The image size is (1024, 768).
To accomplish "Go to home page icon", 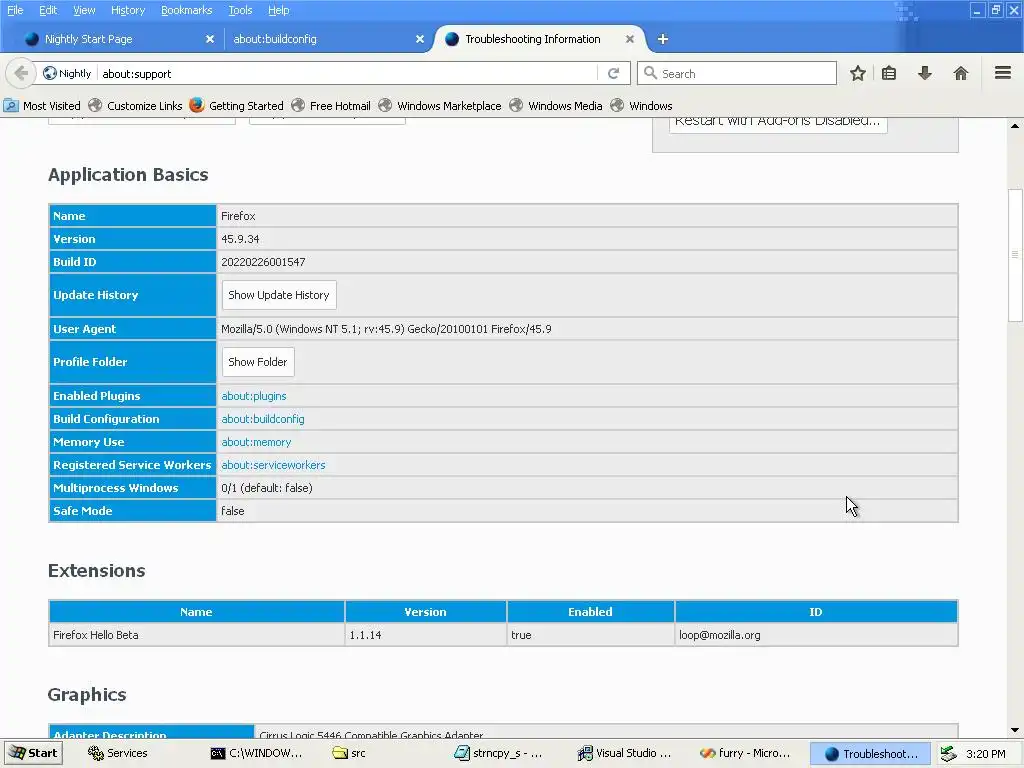I will [961, 73].
